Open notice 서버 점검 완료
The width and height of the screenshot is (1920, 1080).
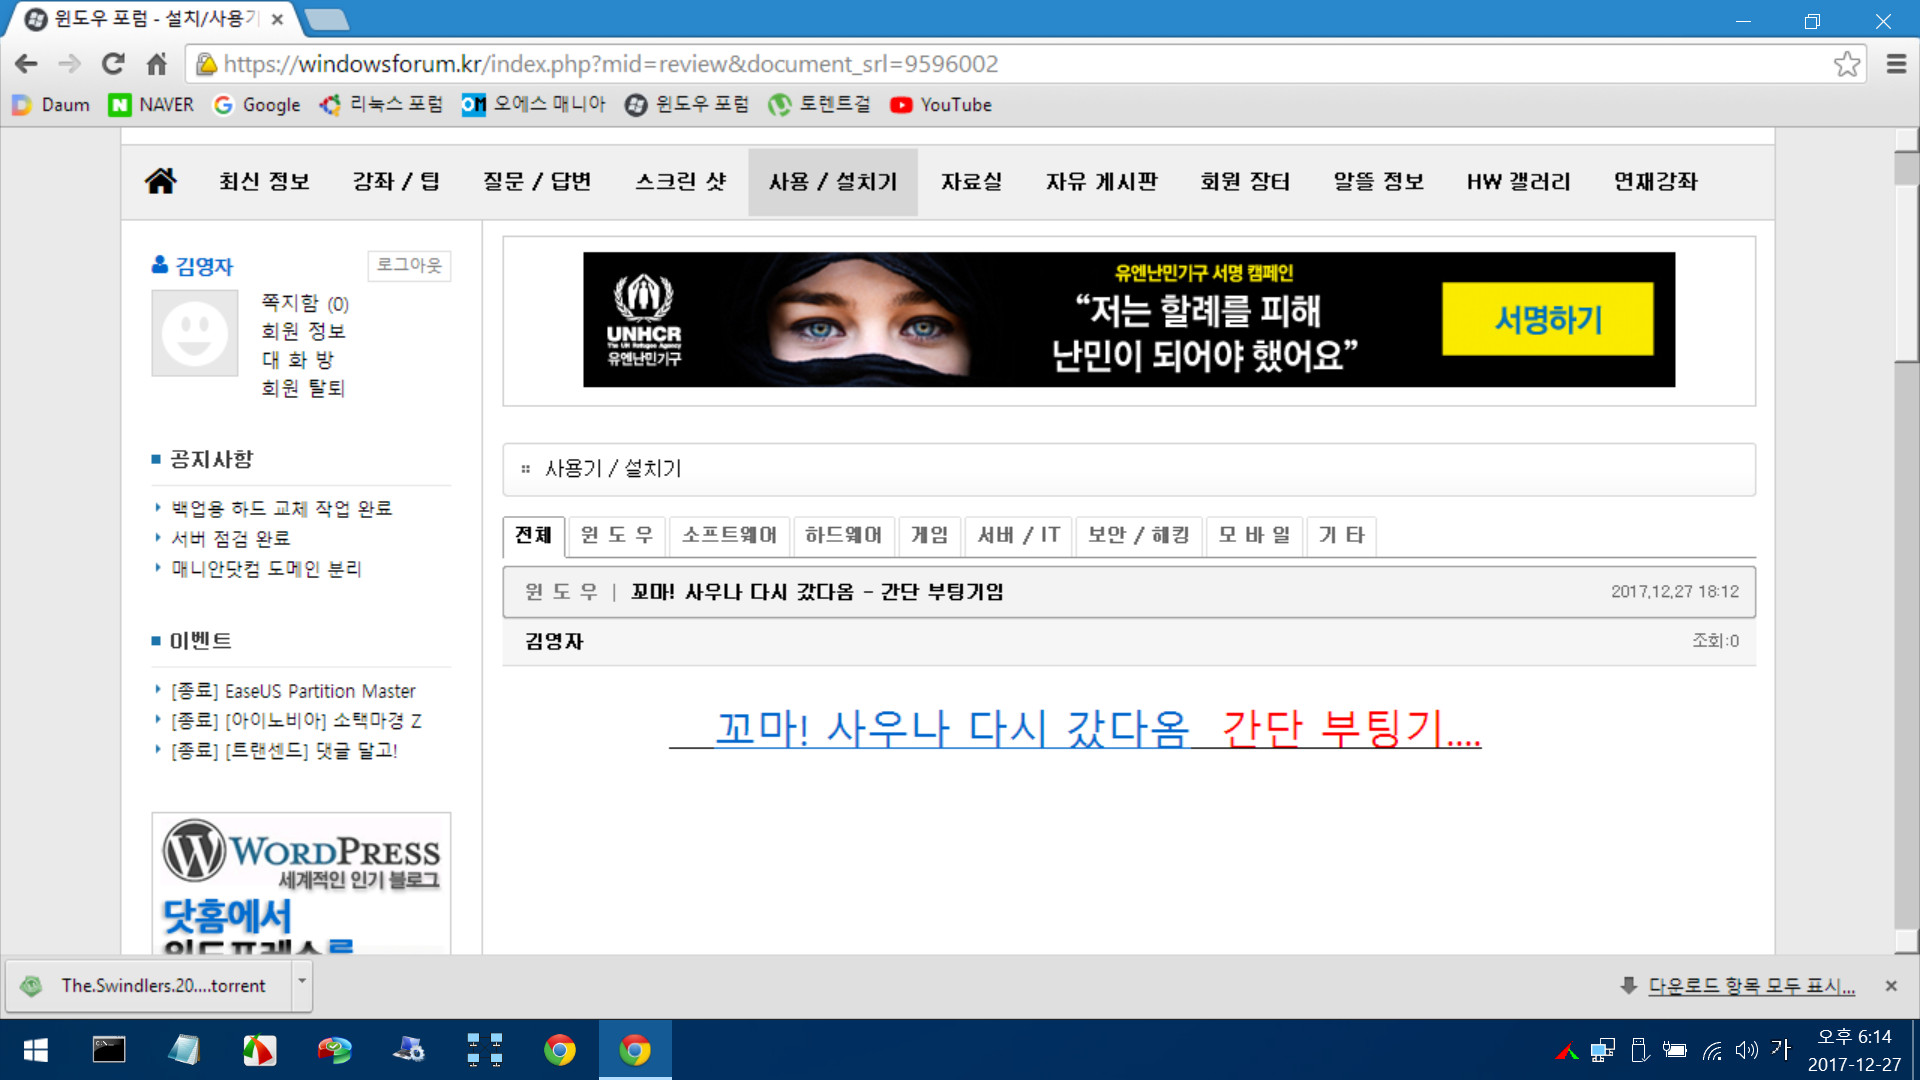click(230, 539)
